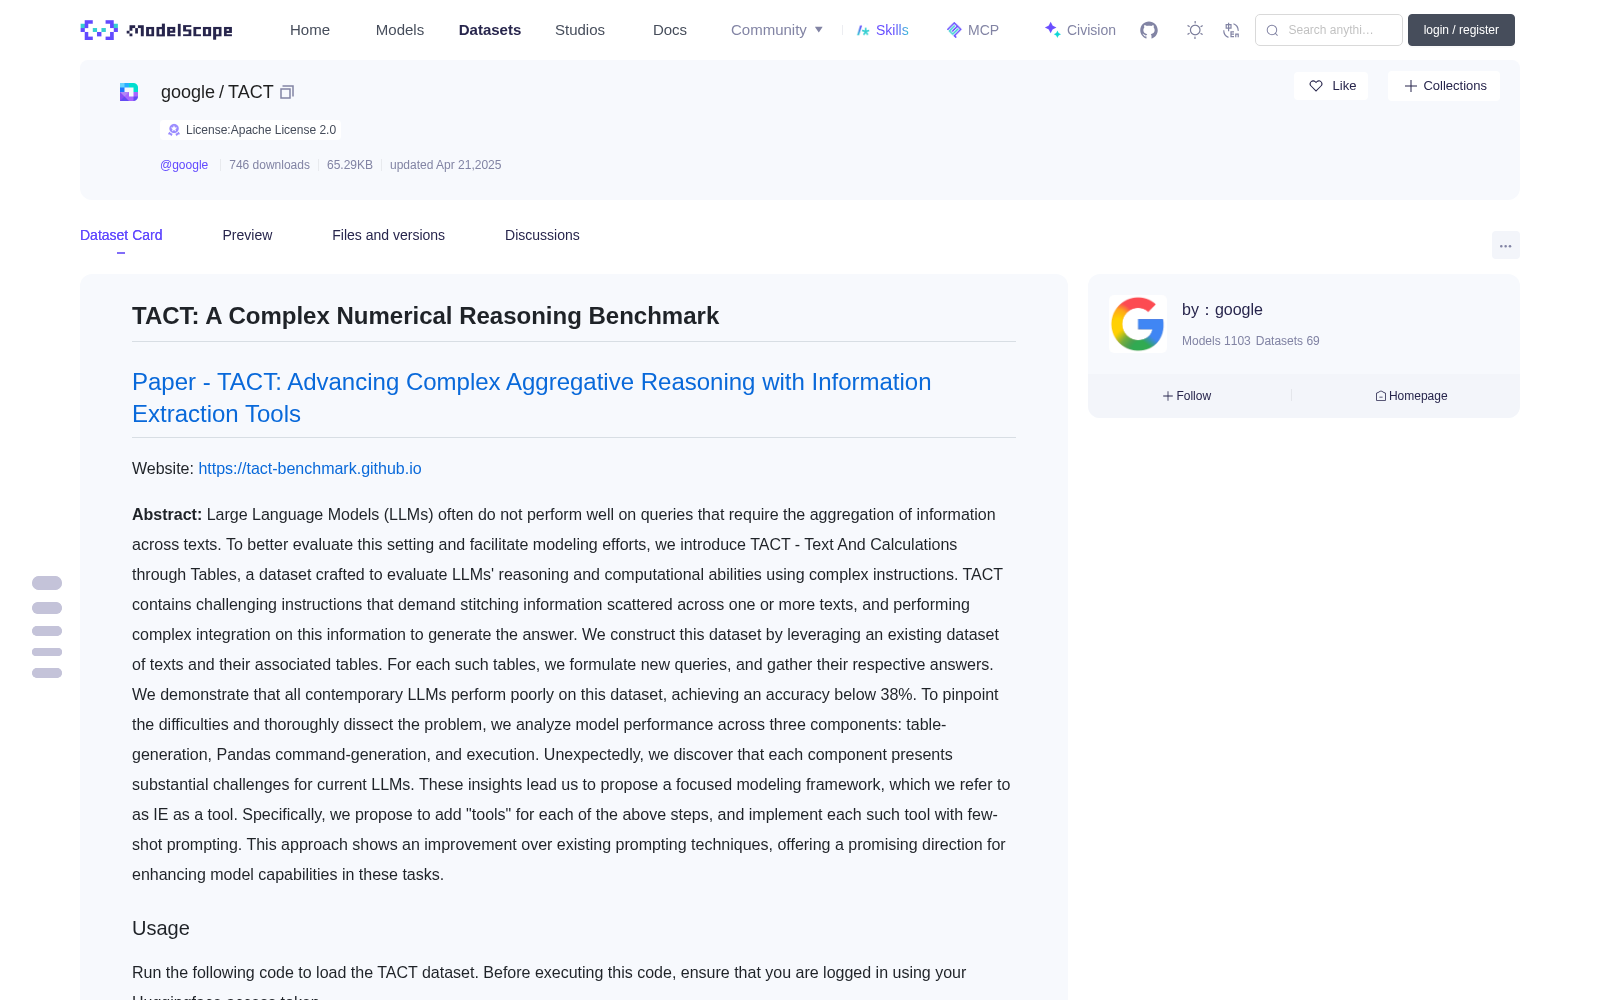Viewport: 1600px width, 1000px height.
Task: Open the Studios page
Action: pyautogui.click(x=580, y=30)
